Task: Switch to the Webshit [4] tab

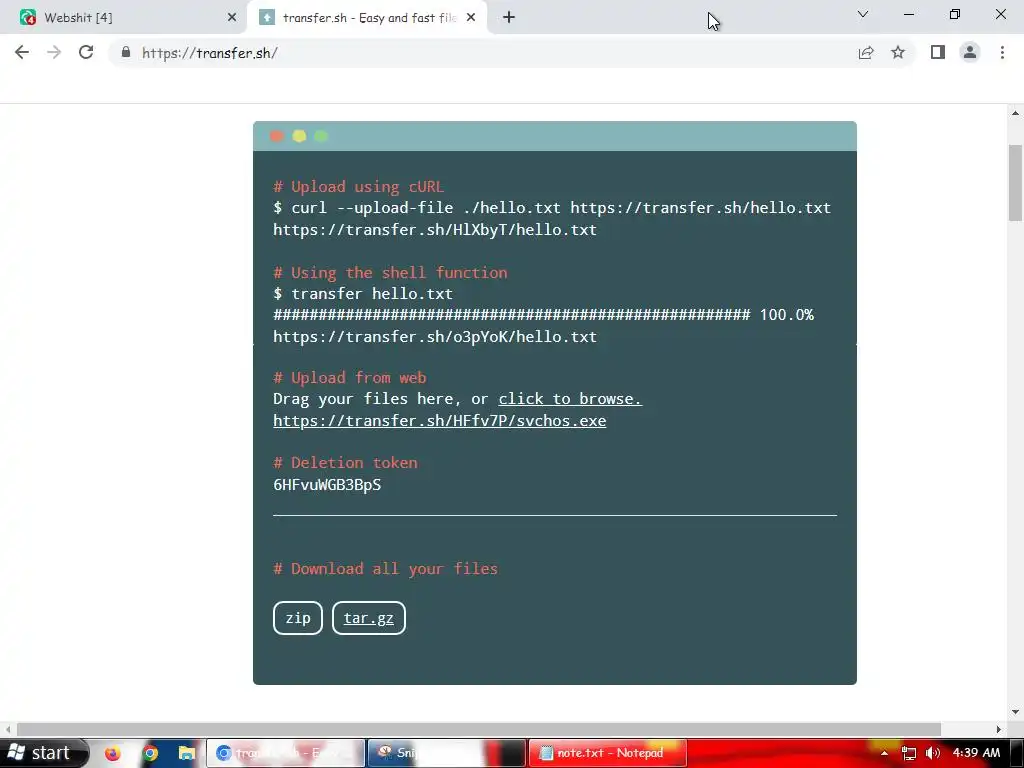Action: coord(124,18)
